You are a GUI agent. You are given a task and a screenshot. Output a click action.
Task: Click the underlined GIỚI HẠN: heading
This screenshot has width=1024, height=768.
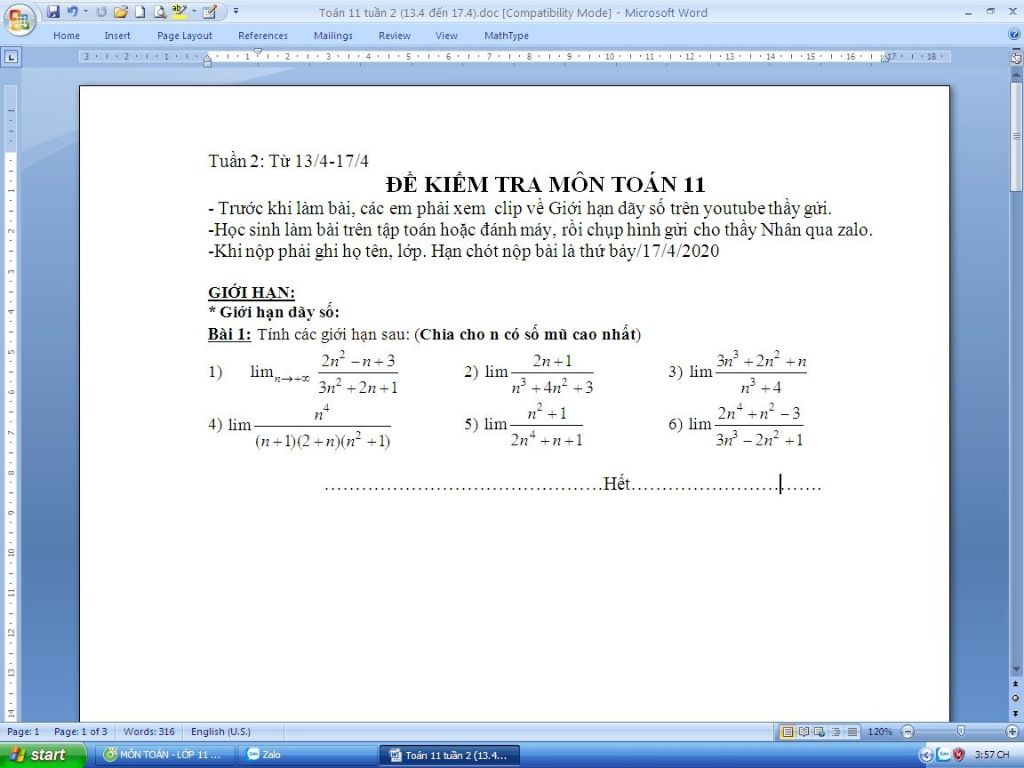click(251, 293)
